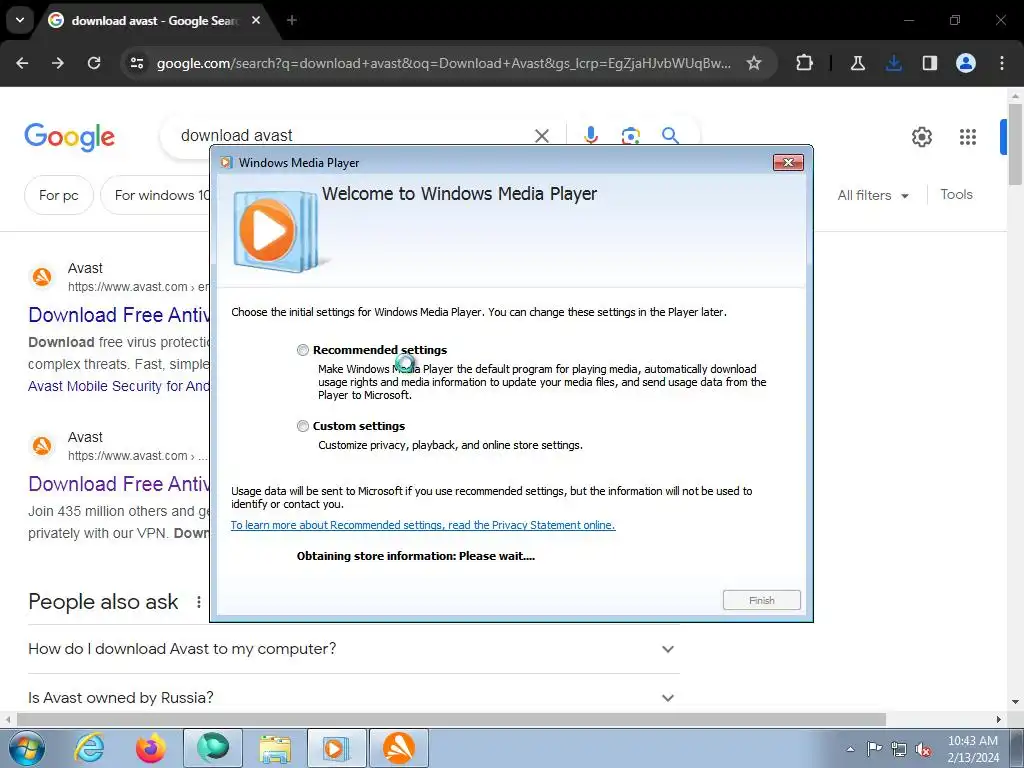Click the Chrome forward arrow
The width and height of the screenshot is (1024, 768).
pyautogui.click(x=58, y=63)
